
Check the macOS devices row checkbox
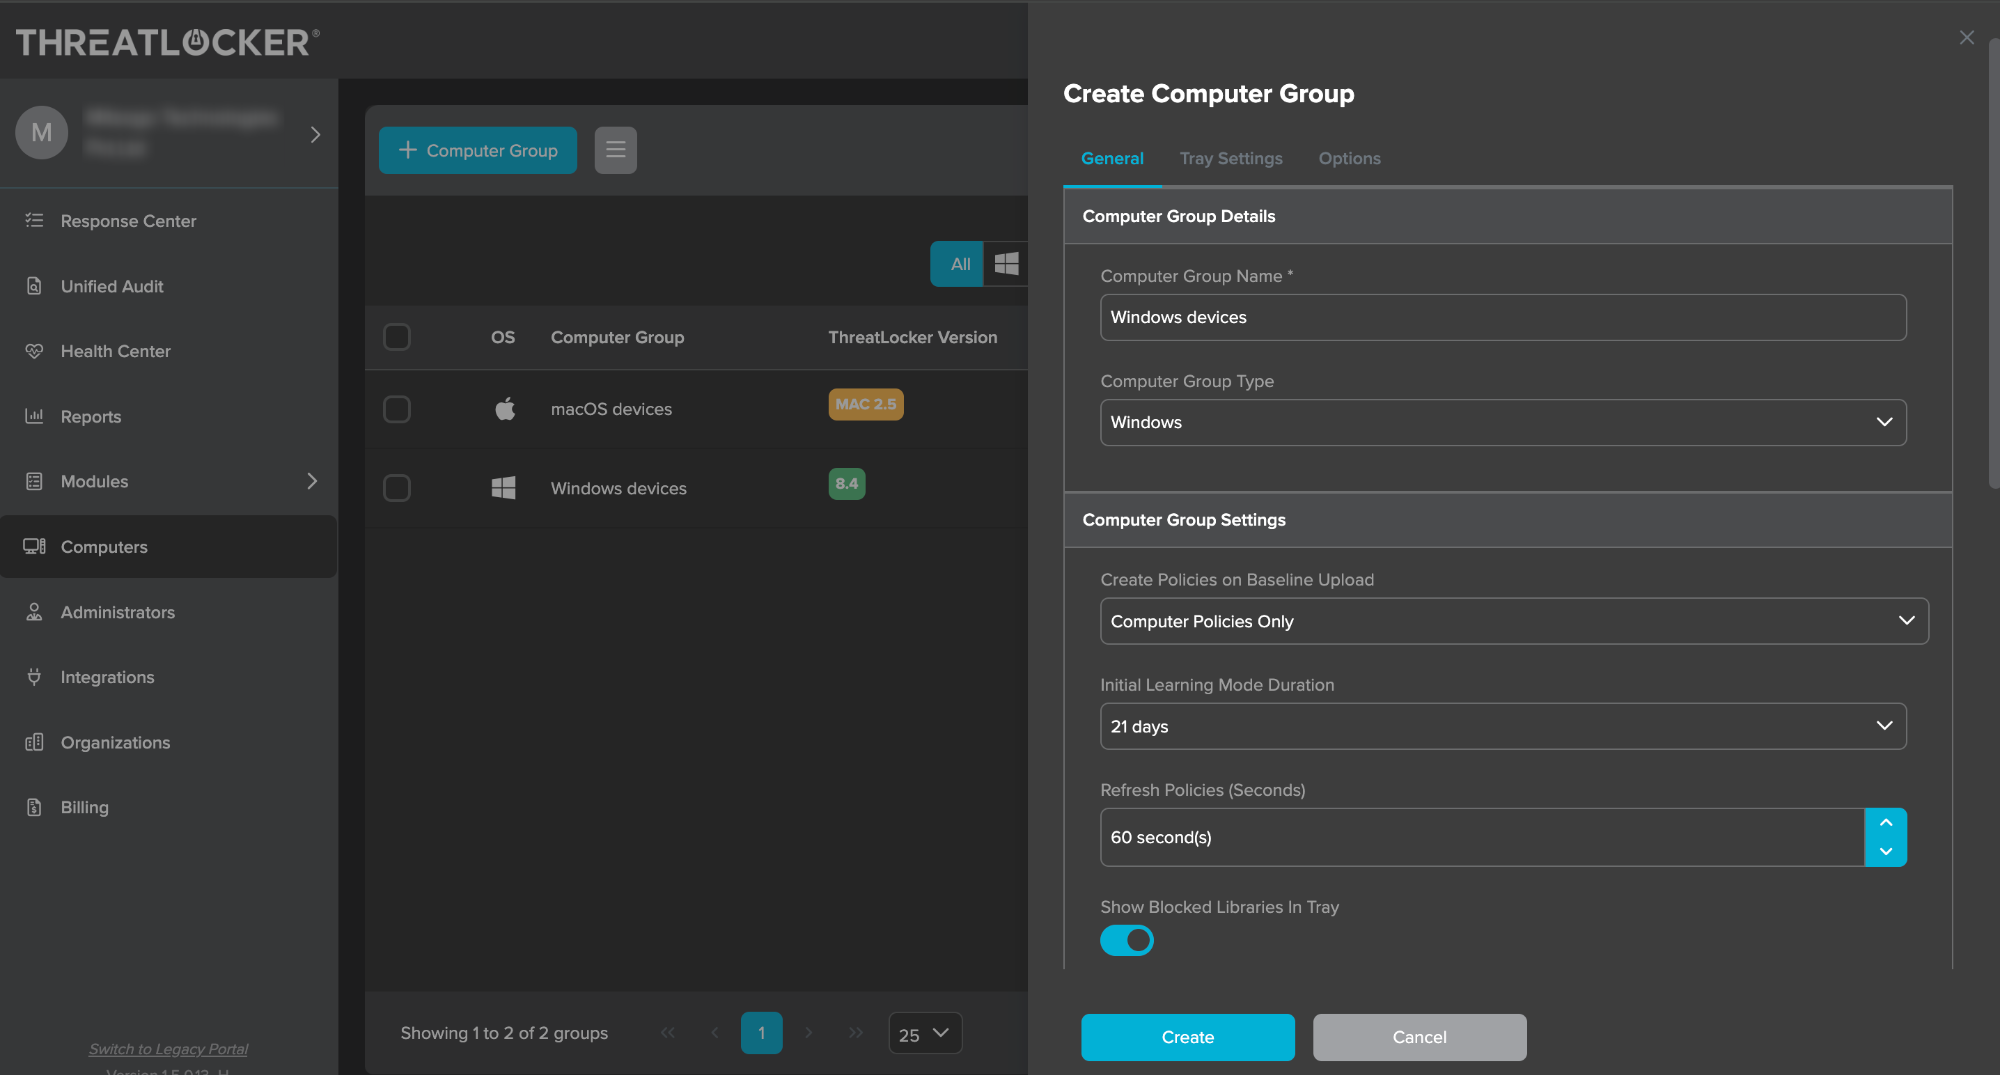(x=397, y=409)
